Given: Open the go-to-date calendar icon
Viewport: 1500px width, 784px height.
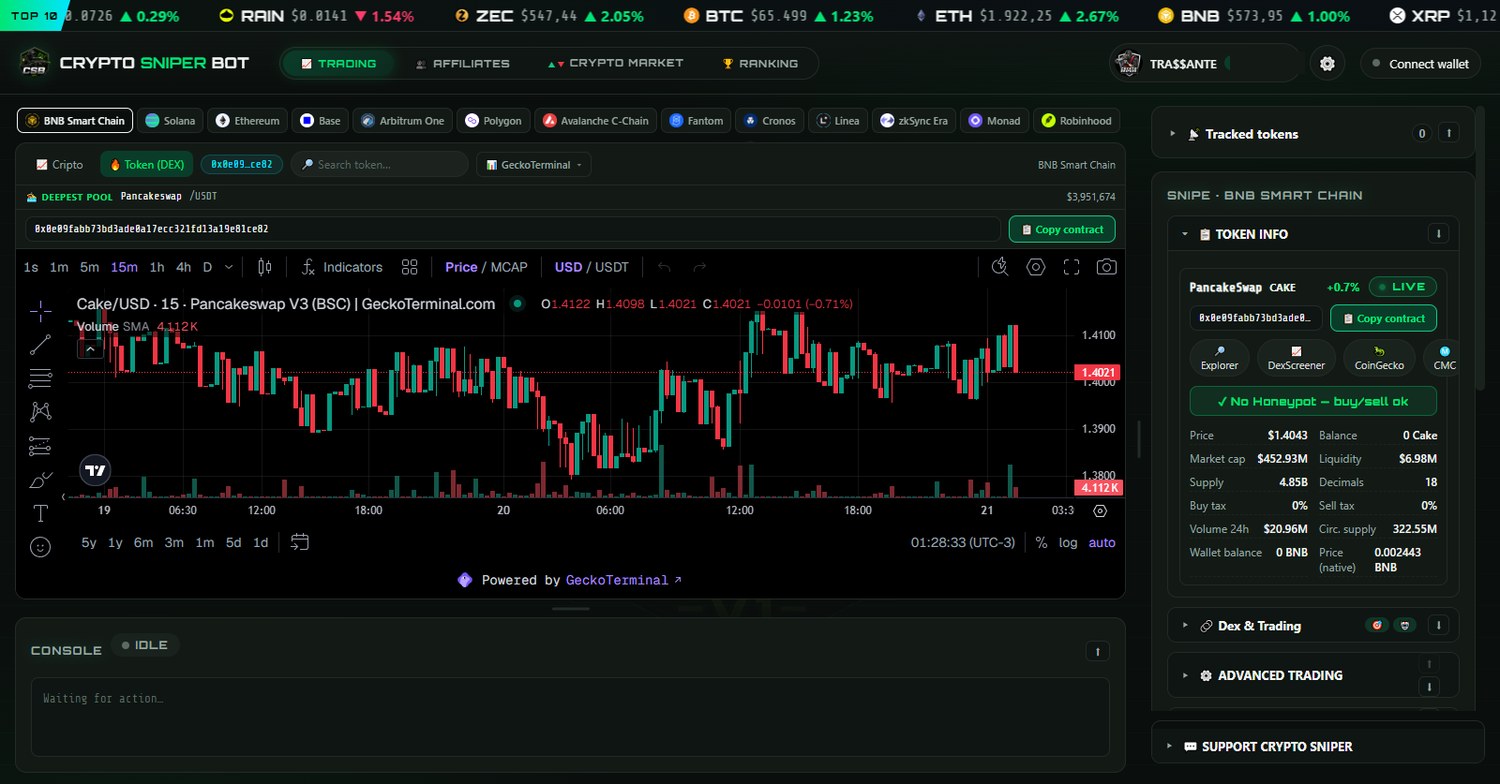Looking at the screenshot, I should 300,542.
